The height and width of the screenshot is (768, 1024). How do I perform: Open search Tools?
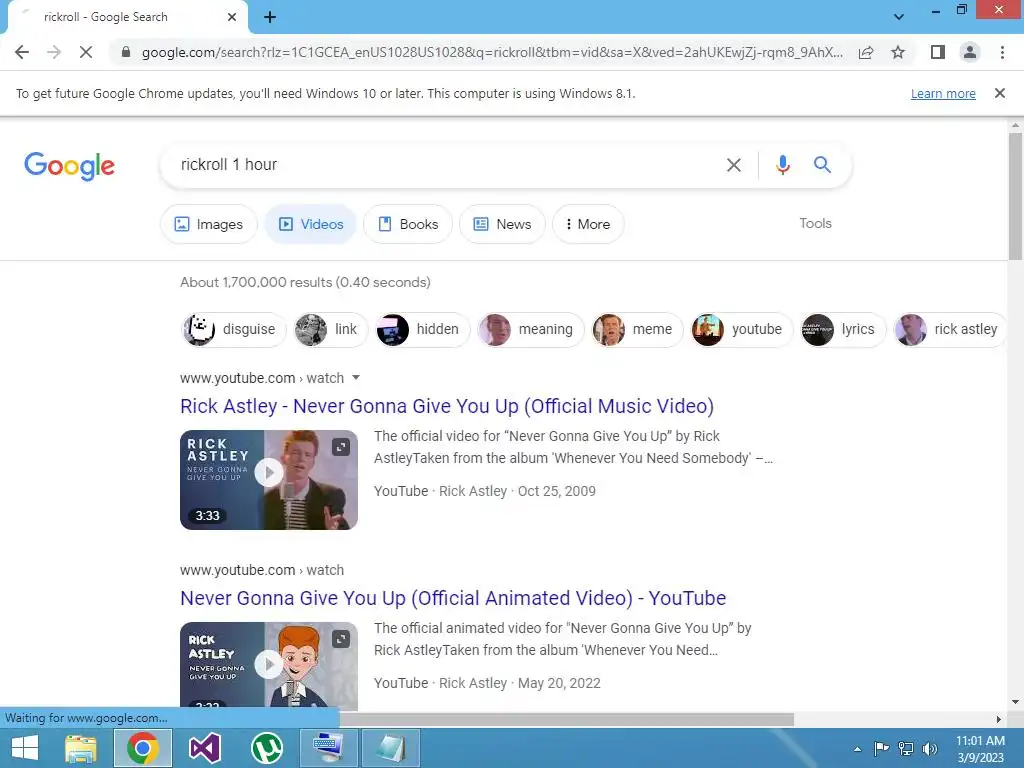coord(815,223)
